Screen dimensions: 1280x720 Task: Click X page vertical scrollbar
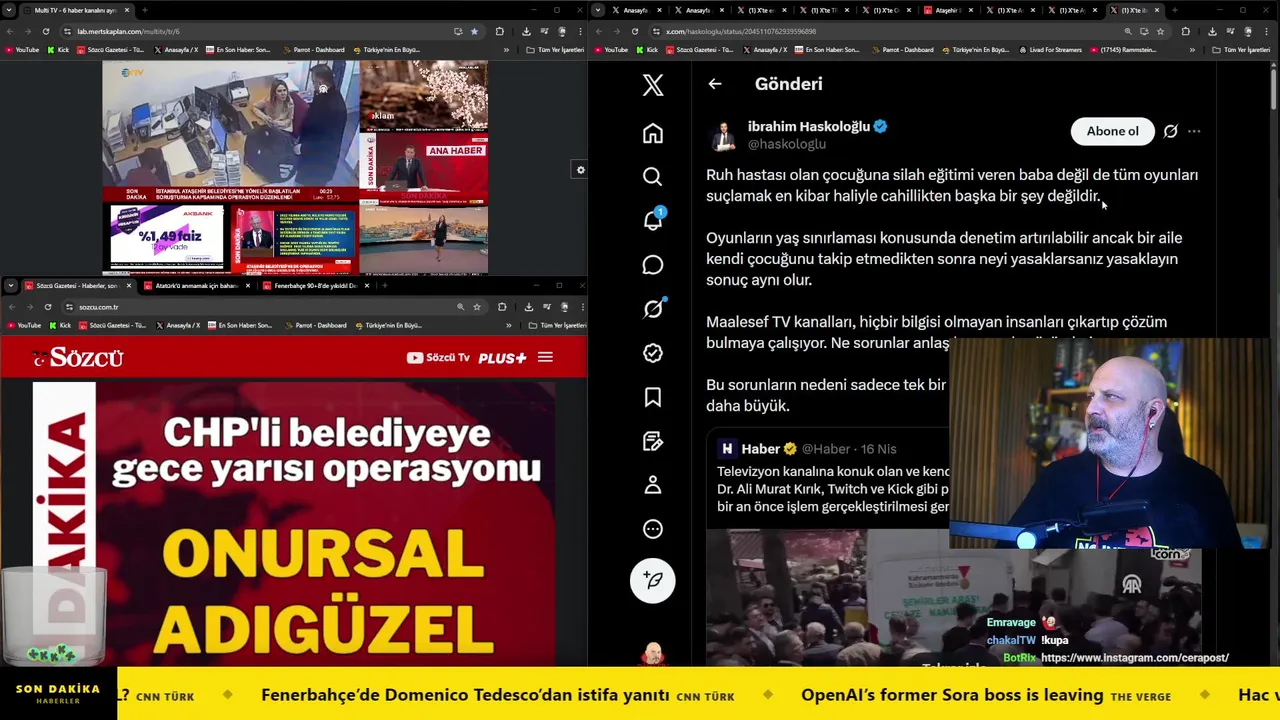tap(1273, 90)
